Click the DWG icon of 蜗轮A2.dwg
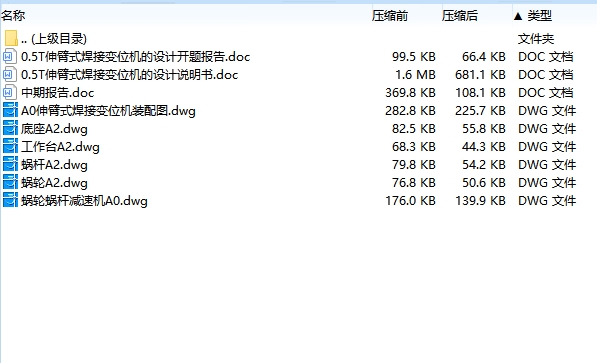The height and width of the screenshot is (363, 597). (x=10, y=182)
